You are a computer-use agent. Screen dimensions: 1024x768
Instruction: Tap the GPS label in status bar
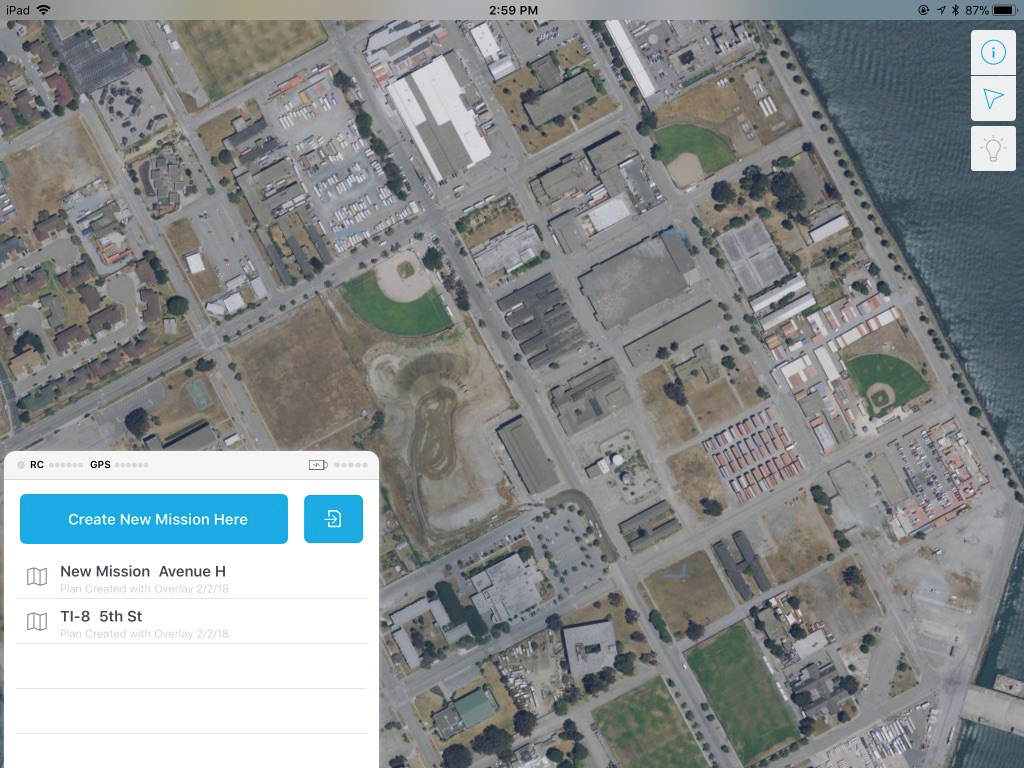pos(100,465)
